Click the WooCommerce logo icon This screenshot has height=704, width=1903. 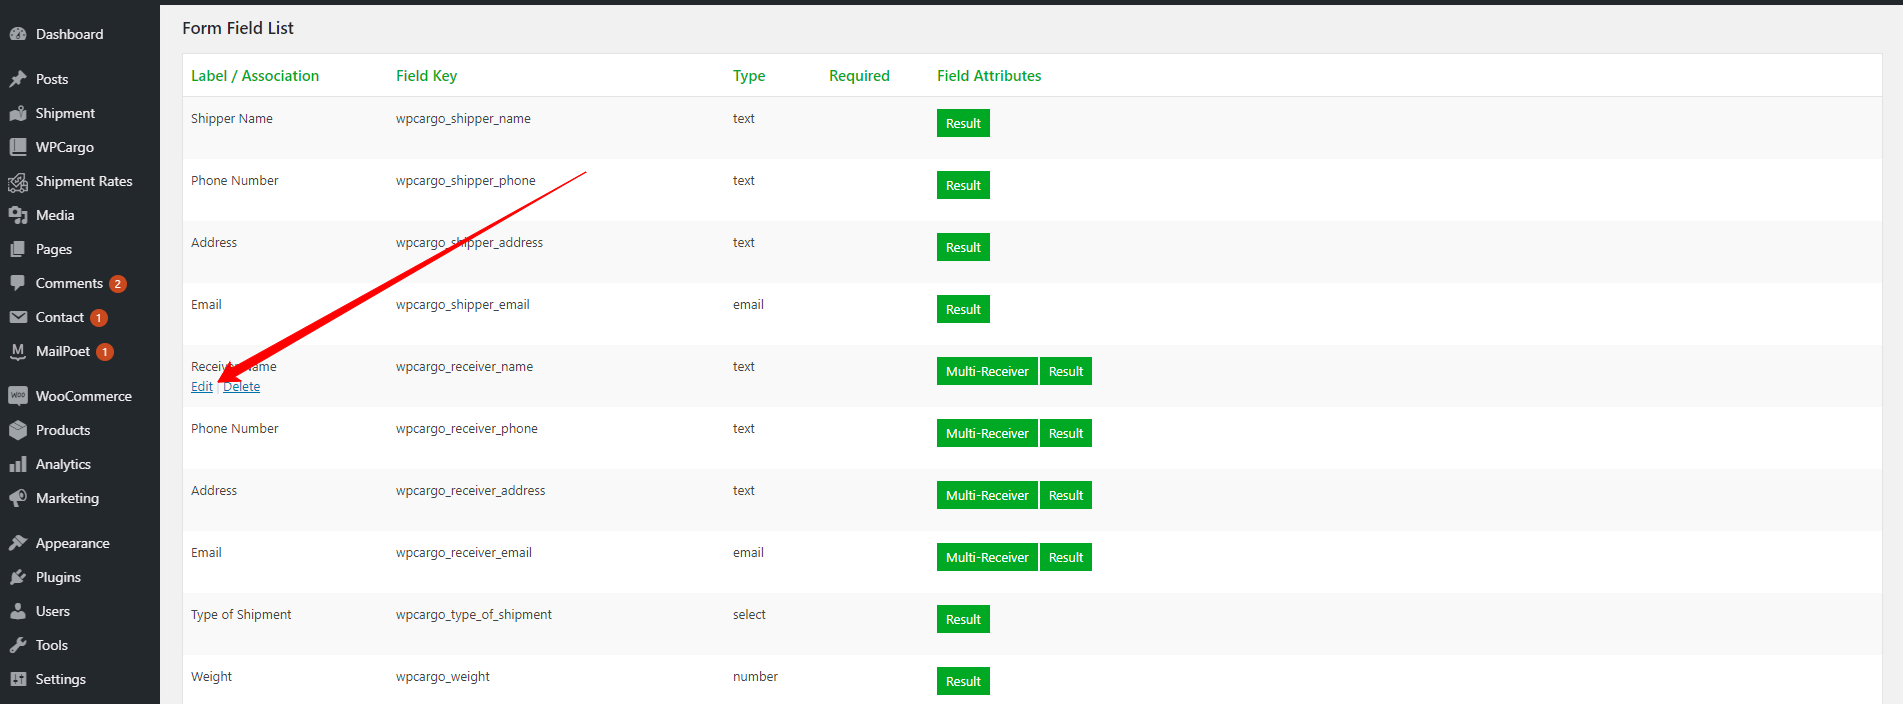coord(18,396)
